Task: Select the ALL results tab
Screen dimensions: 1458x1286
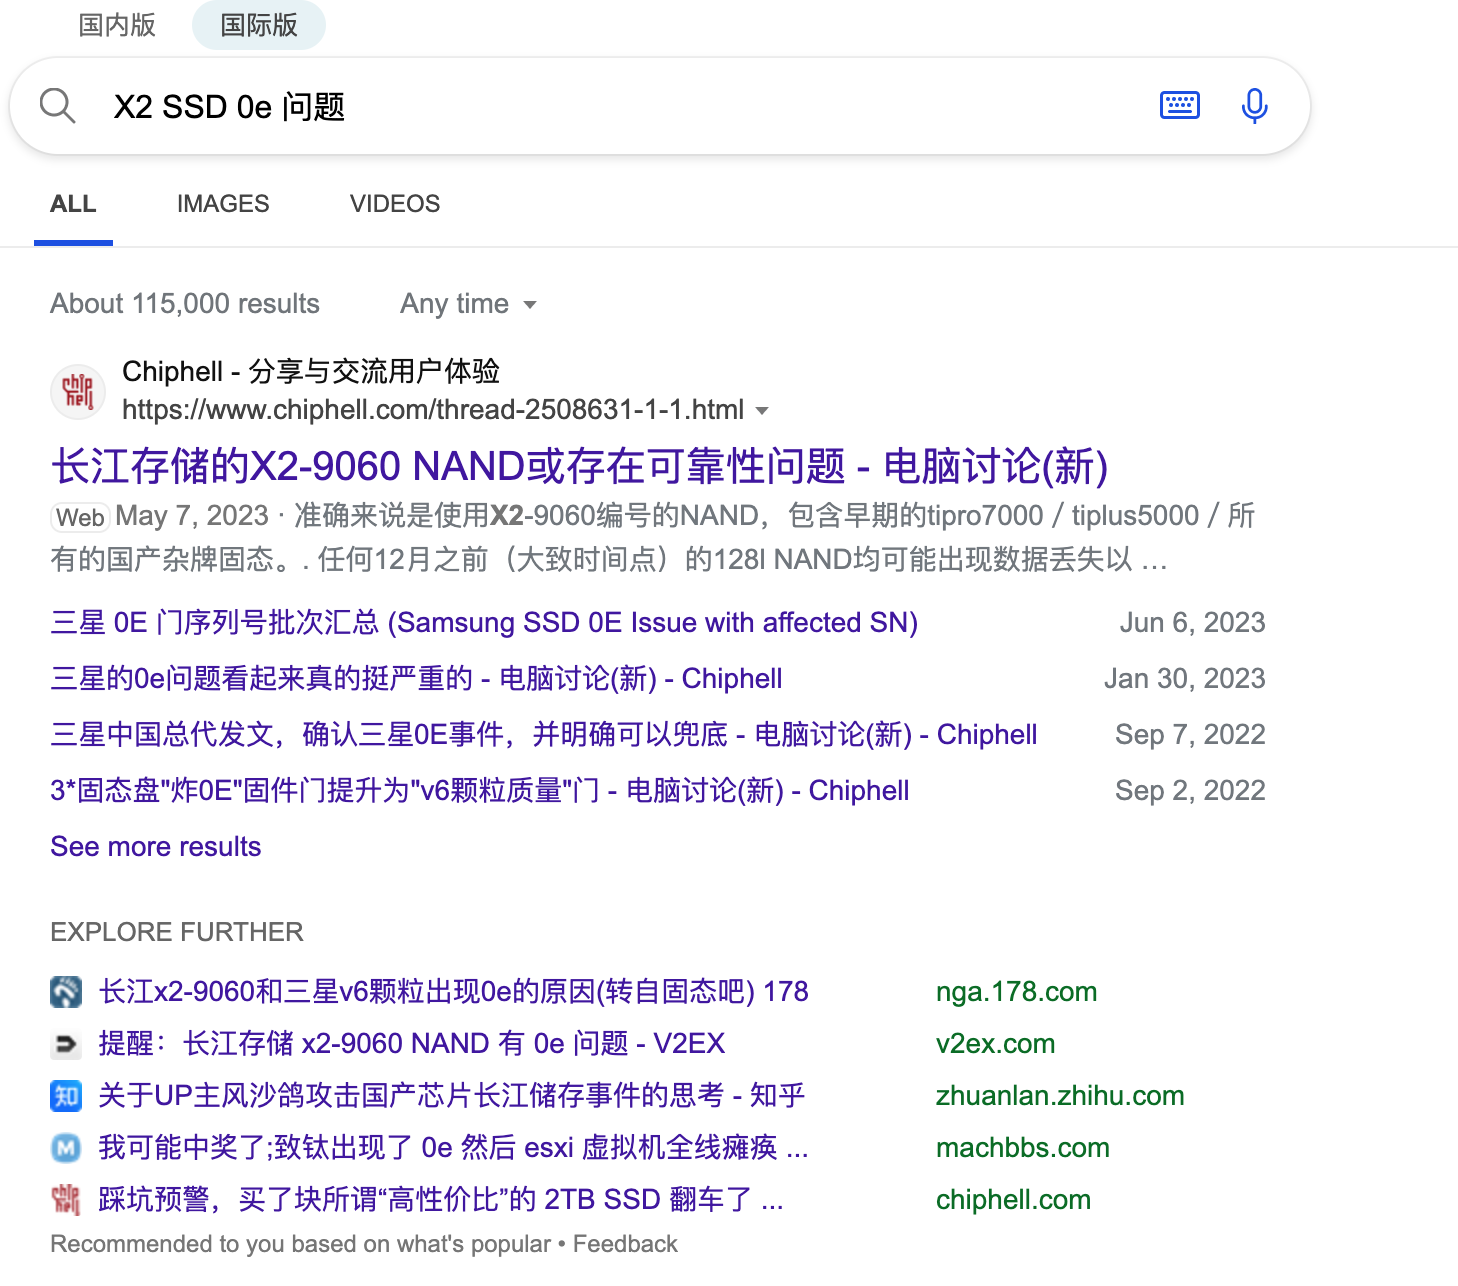Action: coord(73,204)
